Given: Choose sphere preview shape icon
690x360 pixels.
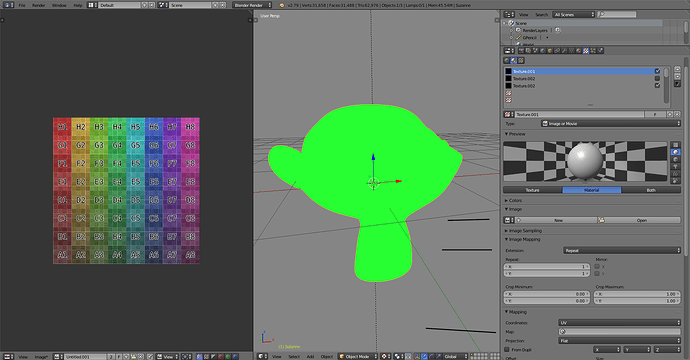Looking at the screenshot, I should coord(675,152).
